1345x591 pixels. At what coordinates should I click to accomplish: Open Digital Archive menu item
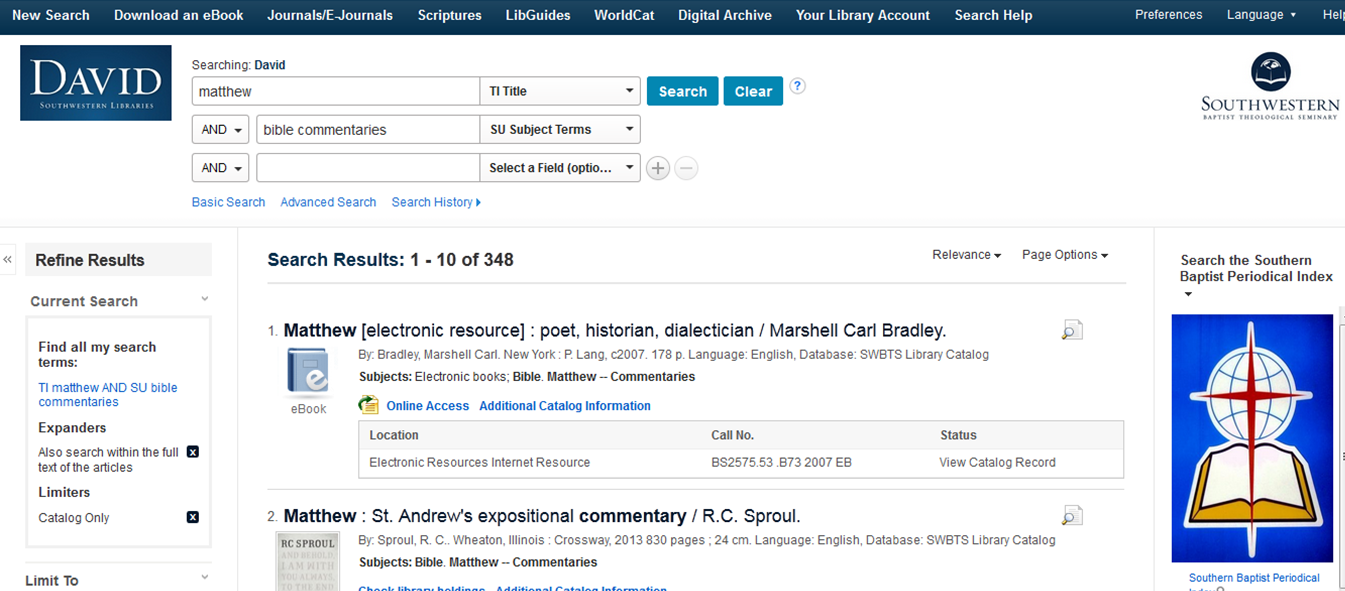point(725,15)
